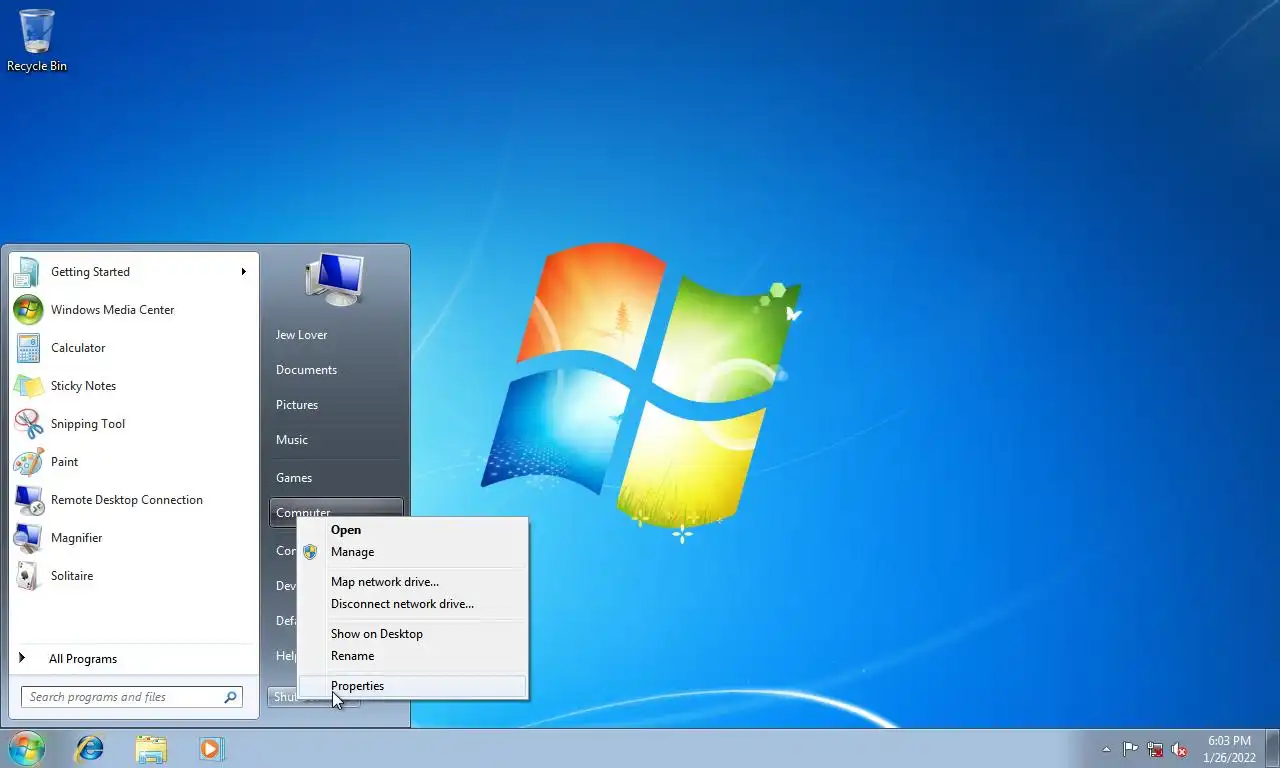Open Games from the Start menu
1280x768 pixels.
point(336,478)
